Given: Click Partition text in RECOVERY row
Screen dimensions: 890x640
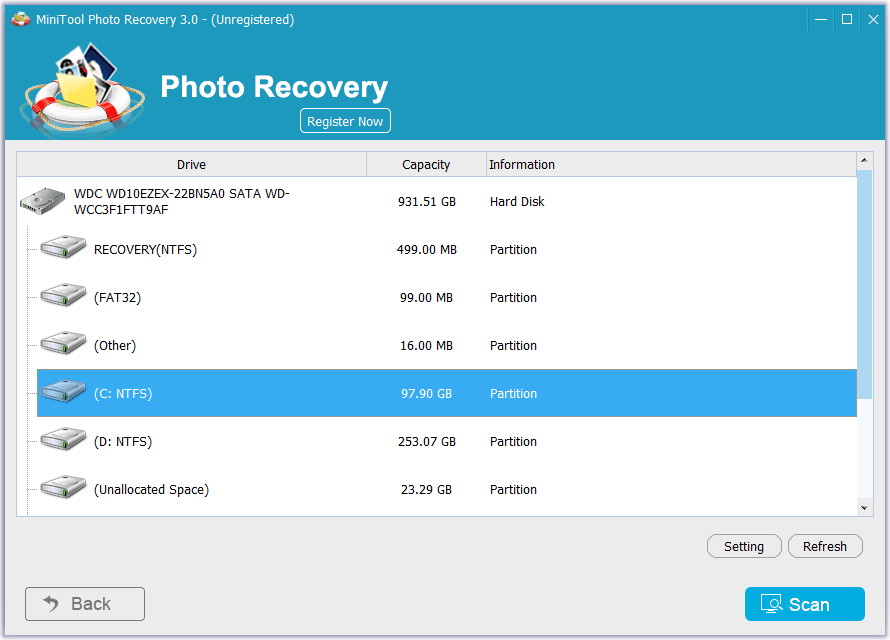Looking at the screenshot, I should 513,250.
